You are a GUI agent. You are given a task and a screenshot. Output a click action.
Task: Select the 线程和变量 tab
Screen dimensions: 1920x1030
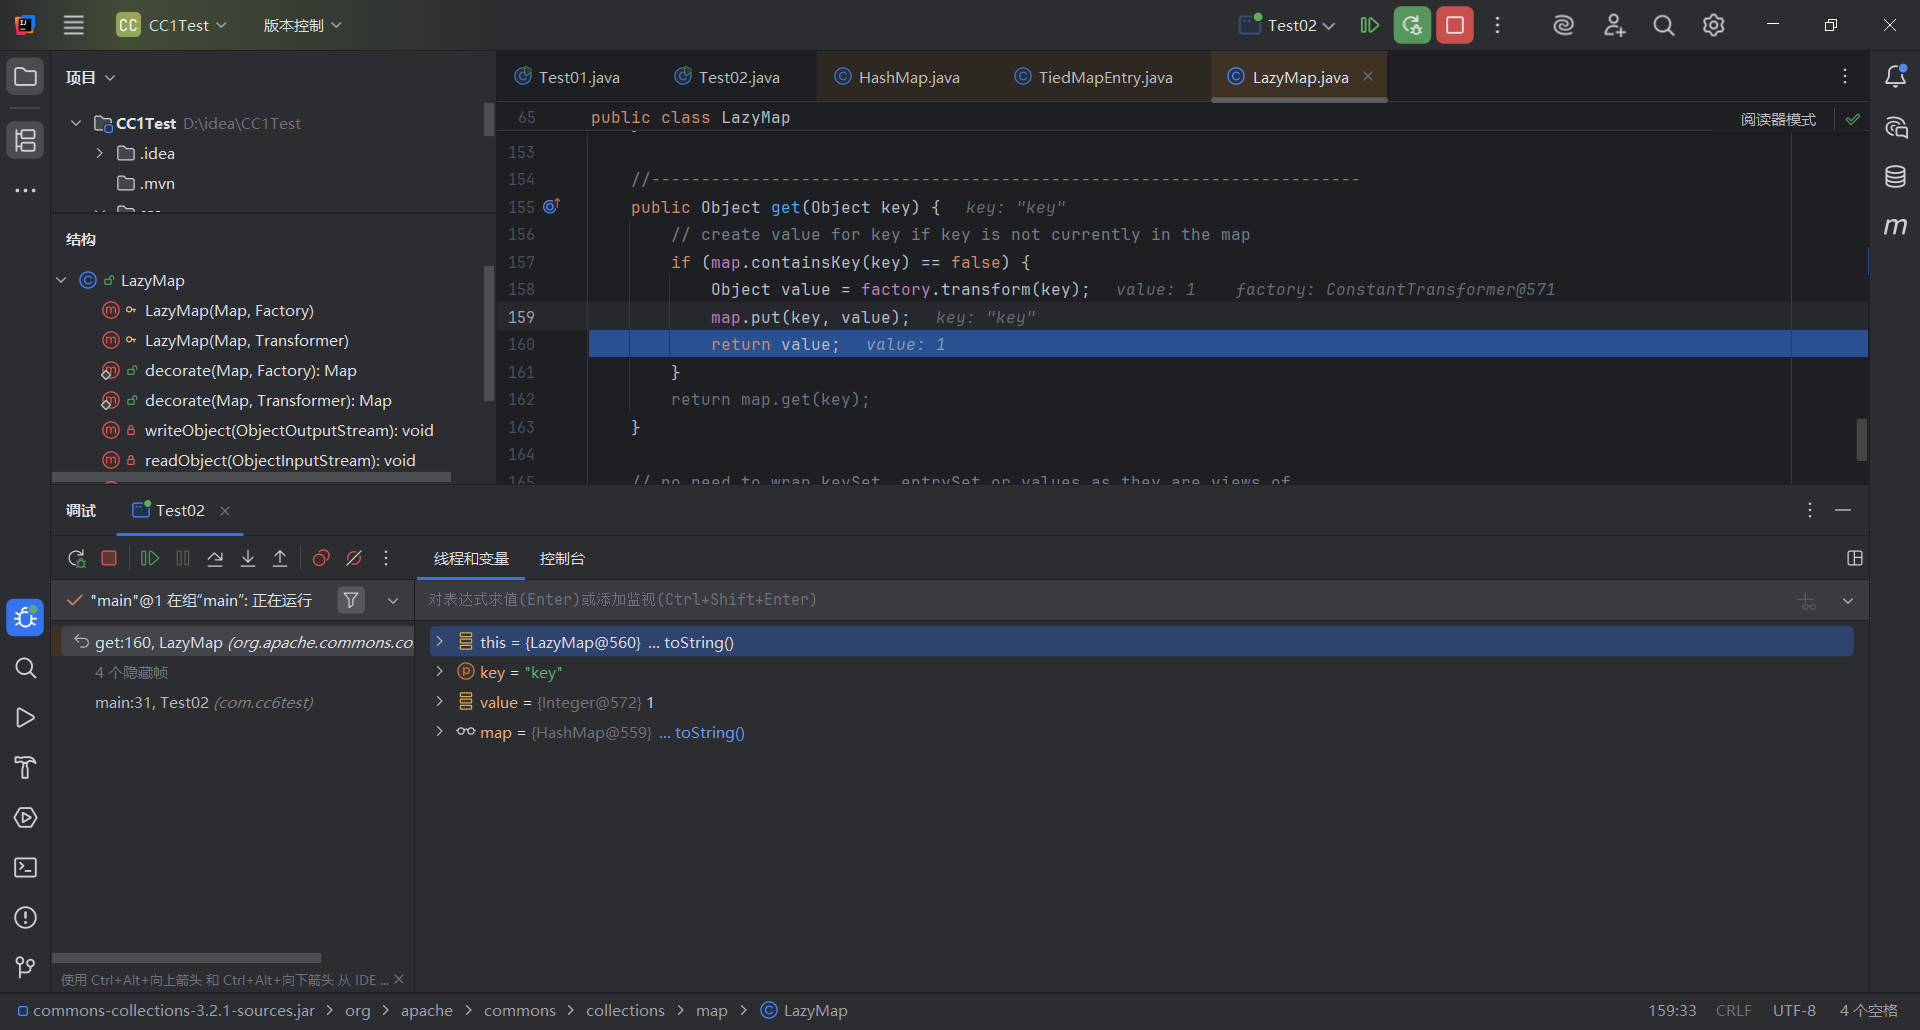coord(471,558)
